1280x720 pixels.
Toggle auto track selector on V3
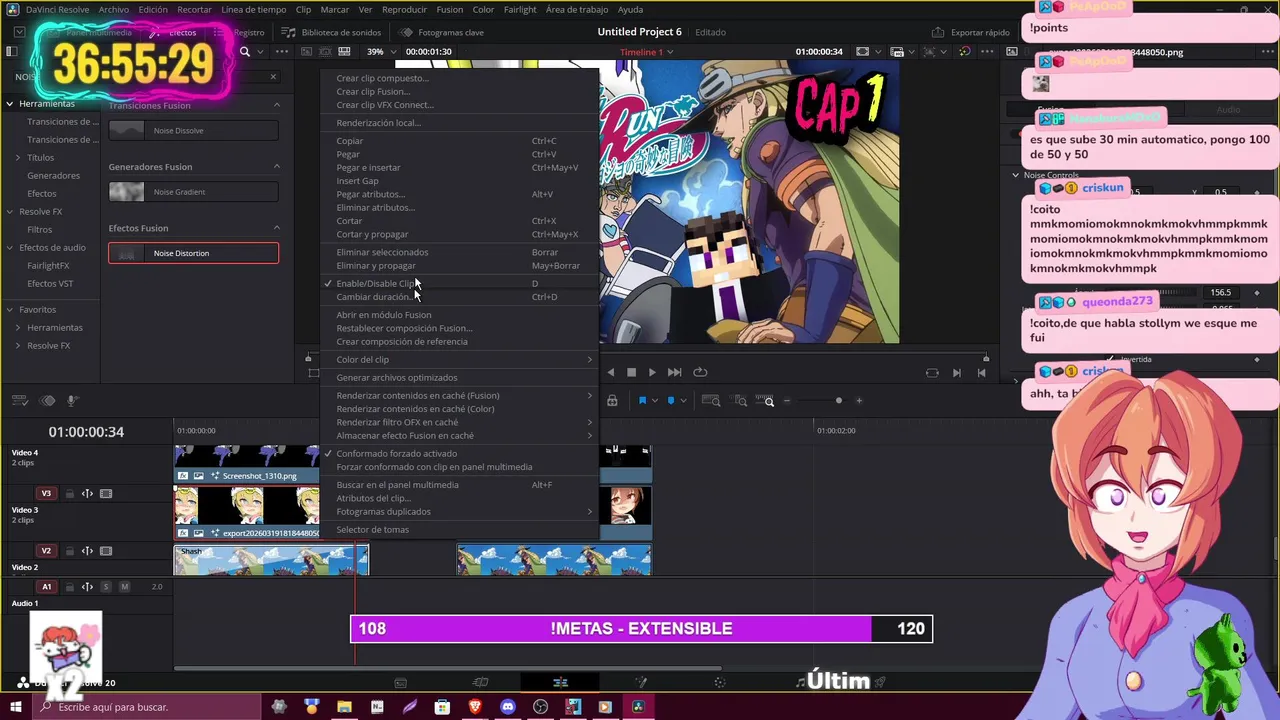pos(87,494)
